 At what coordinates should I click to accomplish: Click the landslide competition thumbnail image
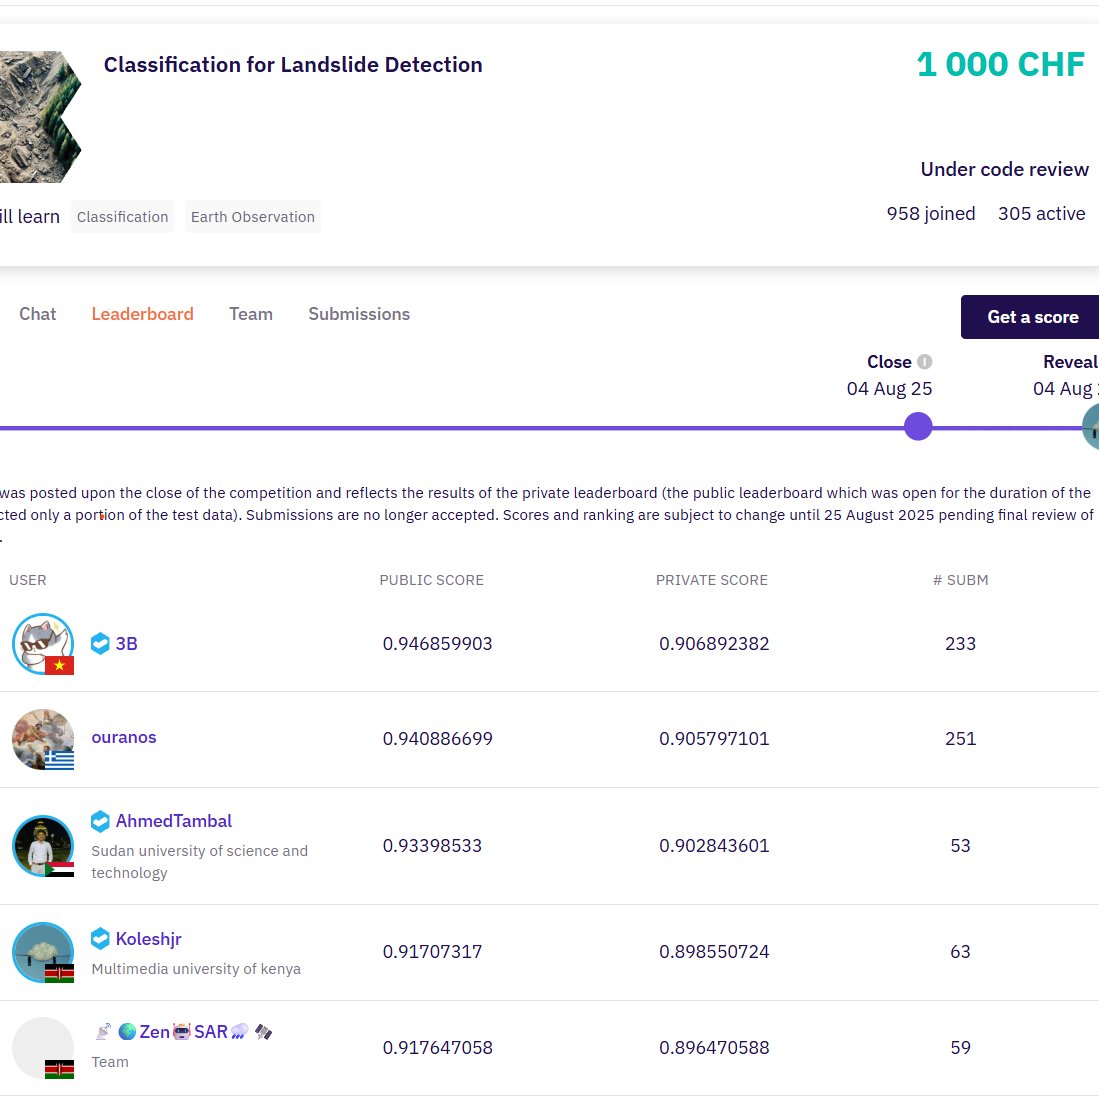pyautogui.click(x=40, y=117)
